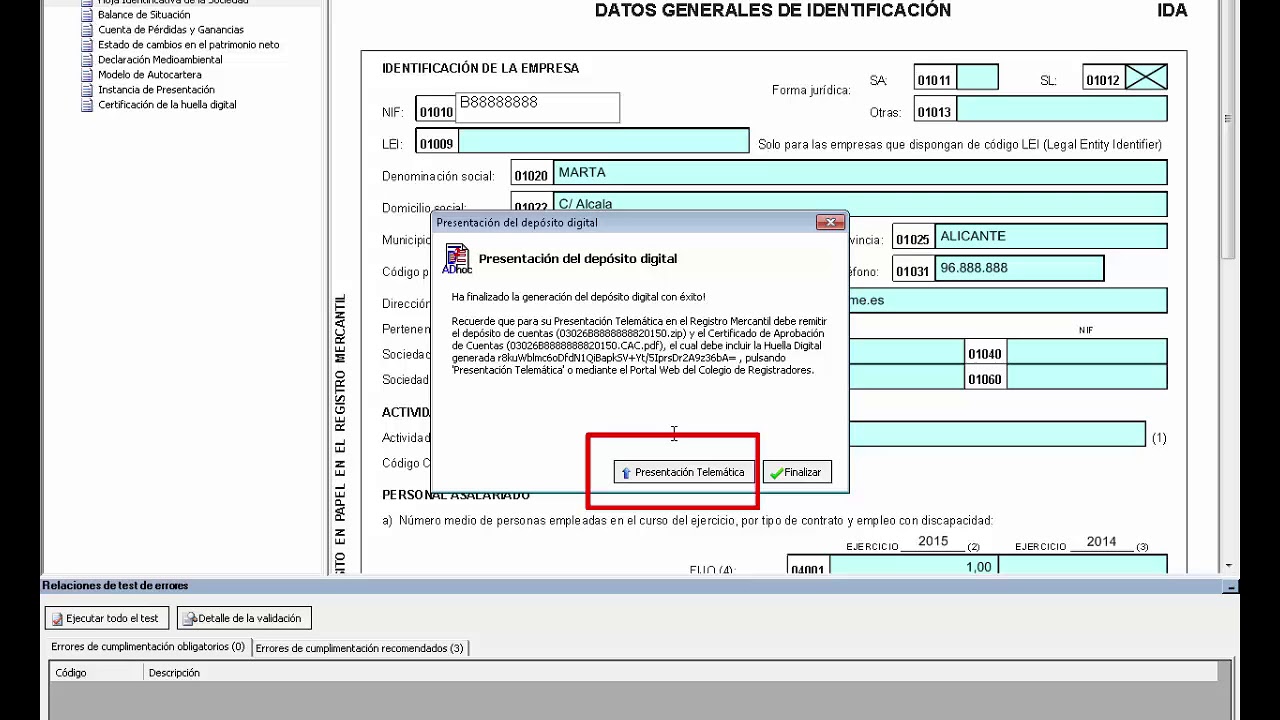Open Modelo de Autocartera tree item
The width and height of the screenshot is (1280, 720).
tap(150, 75)
